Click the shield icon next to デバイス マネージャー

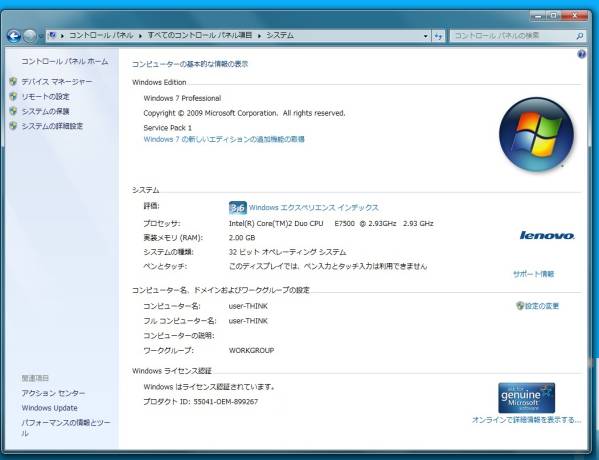(x=13, y=81)
